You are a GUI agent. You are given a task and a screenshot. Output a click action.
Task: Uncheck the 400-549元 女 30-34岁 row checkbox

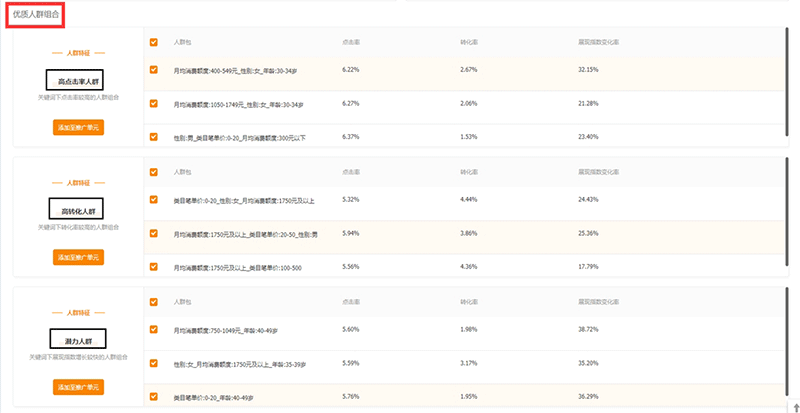(x=153, y=70)
